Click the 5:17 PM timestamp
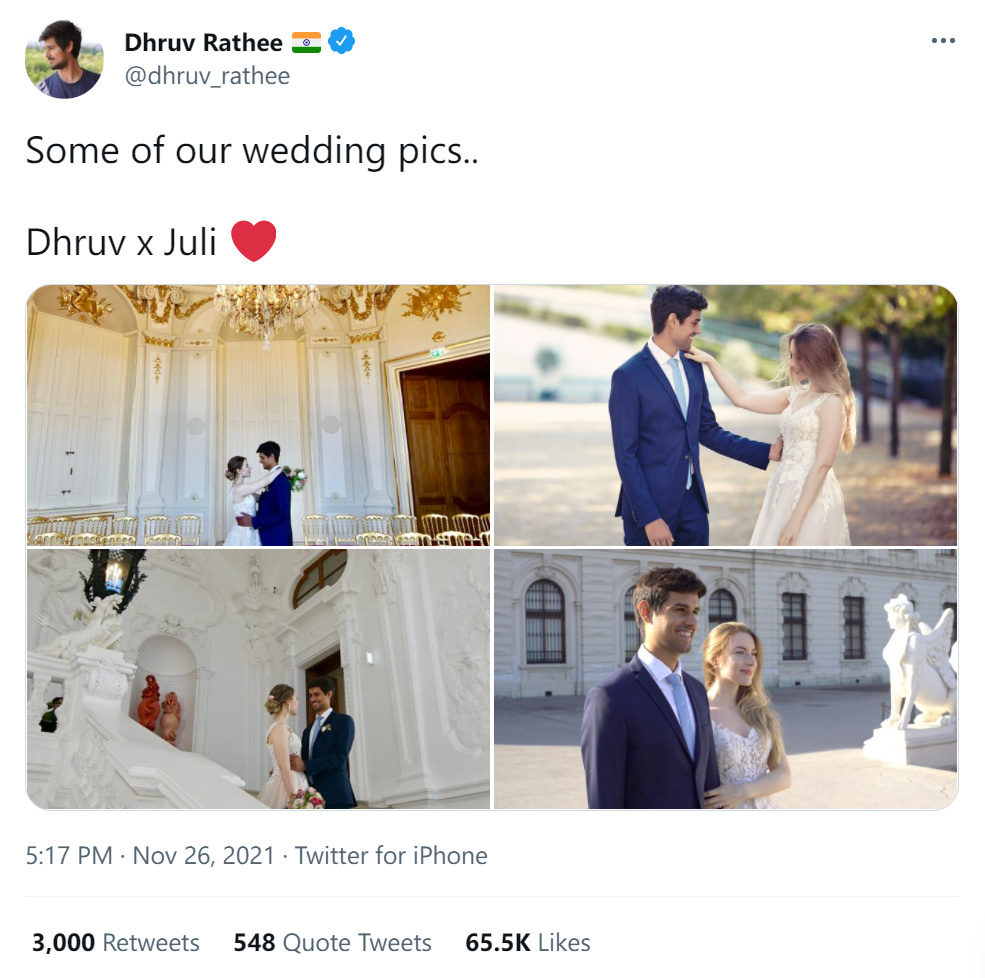The height and width of the screenshot is (978, 985). 69,856
